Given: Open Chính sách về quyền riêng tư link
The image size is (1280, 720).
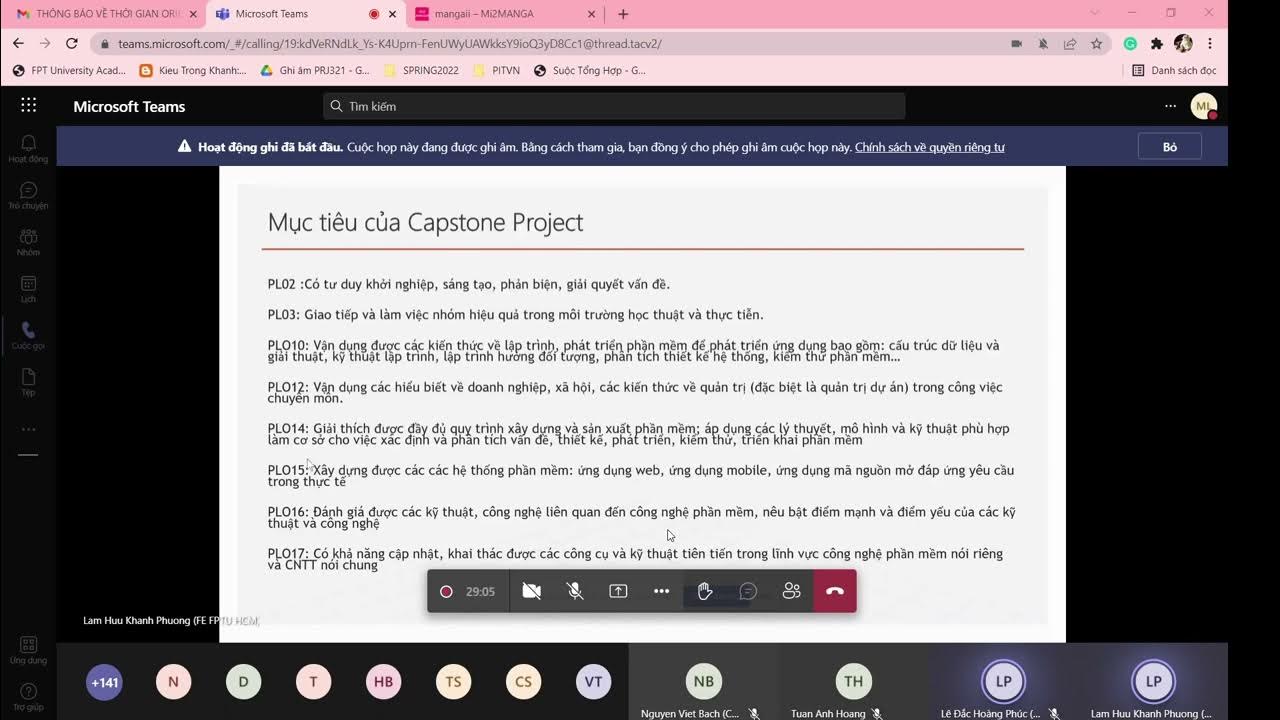Looking at the screenshot, I should tap(930, 147).
